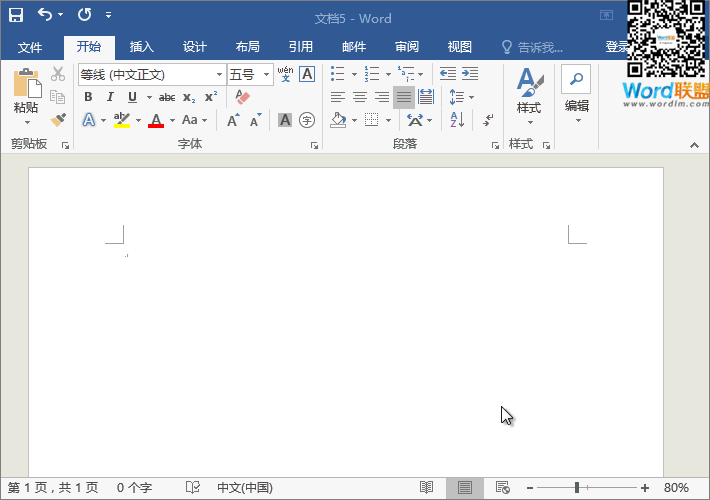Screen dimensions: 710x500
Task: Switch to the 邮件 tab
Action: pos(354,47)
